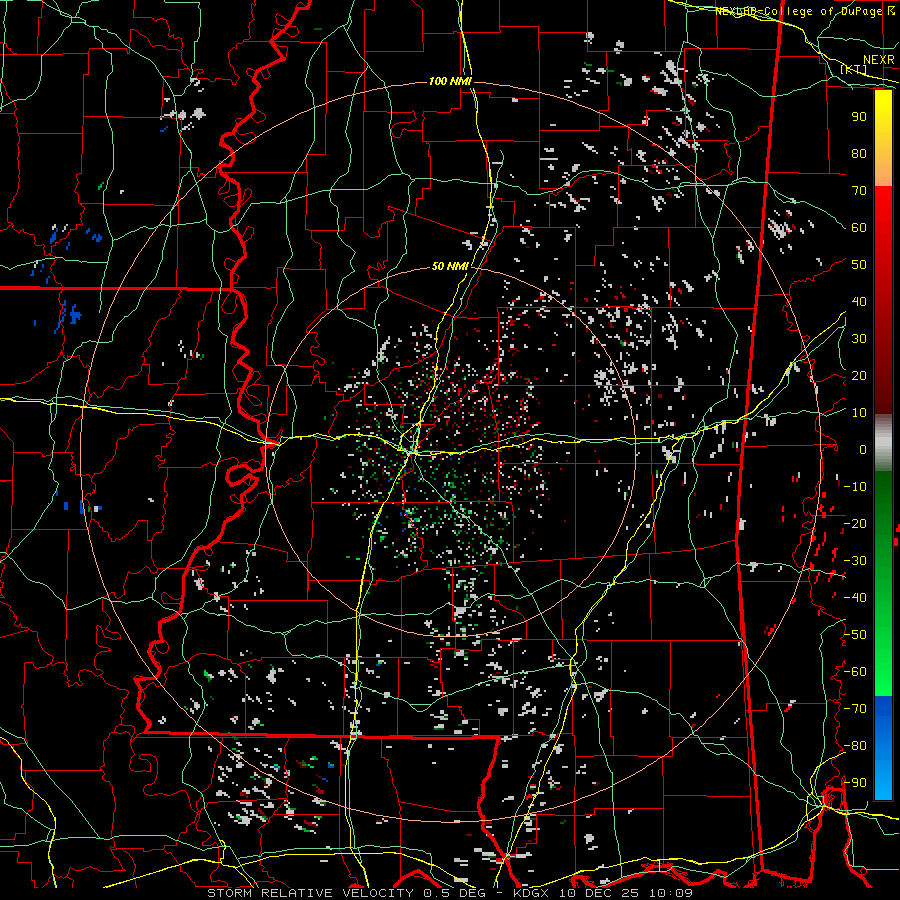Click the -20 scale label
This screenshot has height=900, width=900.
tap(855, 523)
